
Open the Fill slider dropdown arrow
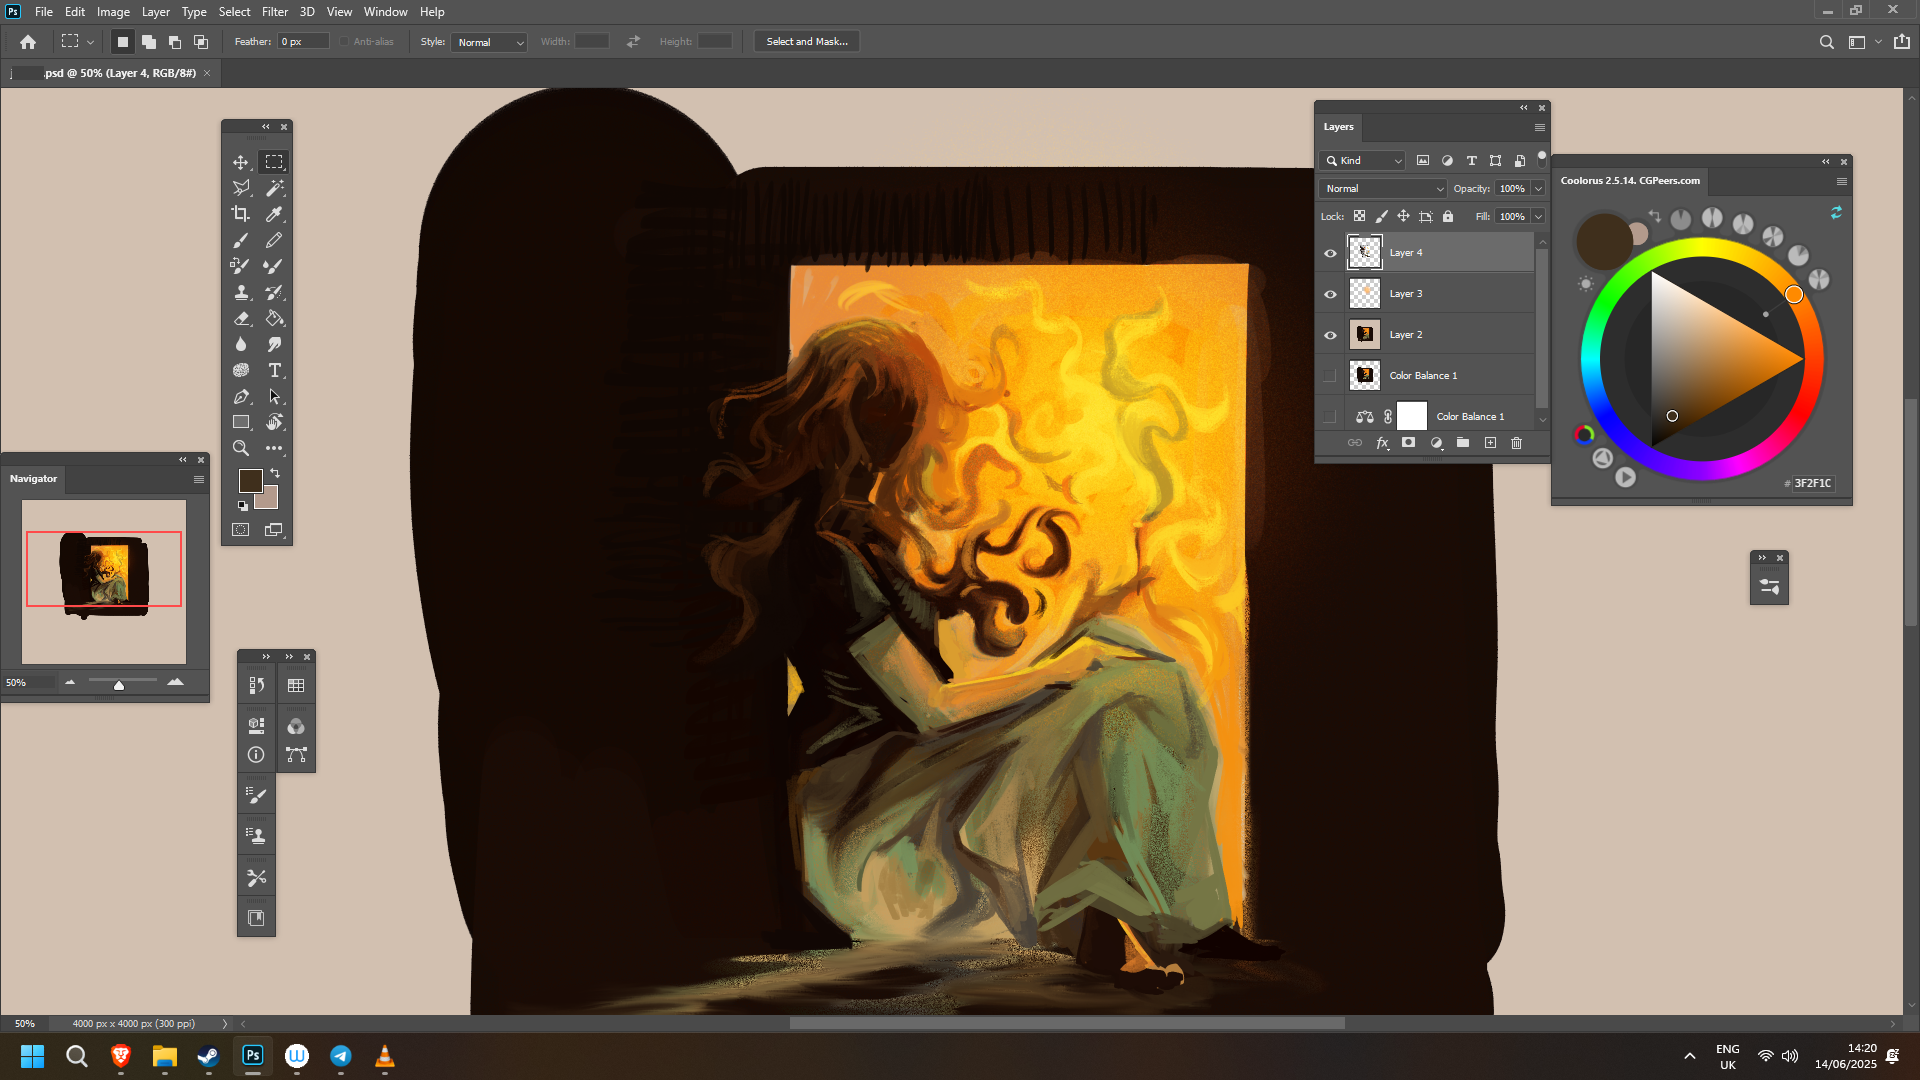click(x=1538, y=216)
